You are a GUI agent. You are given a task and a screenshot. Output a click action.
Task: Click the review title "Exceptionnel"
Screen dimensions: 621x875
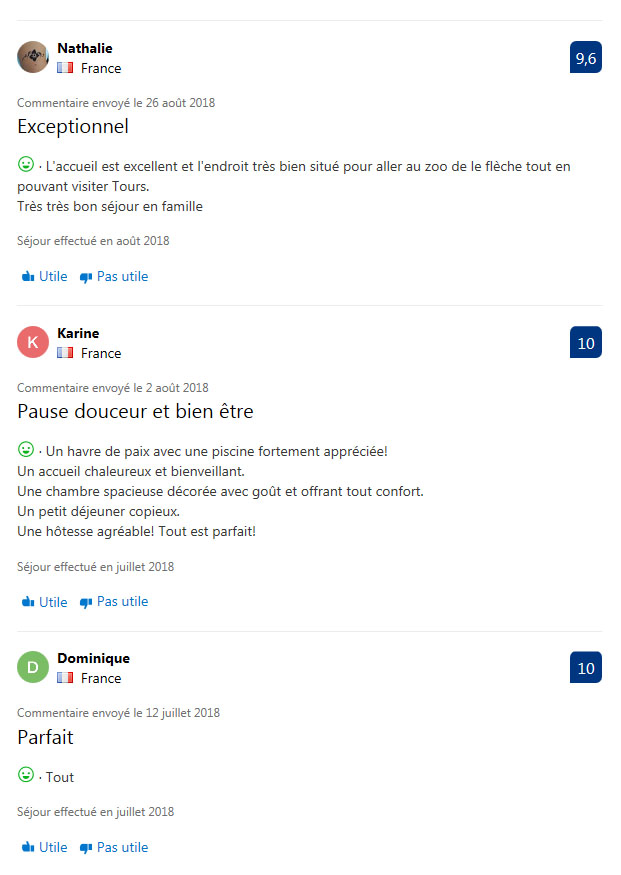coord(73,127)
